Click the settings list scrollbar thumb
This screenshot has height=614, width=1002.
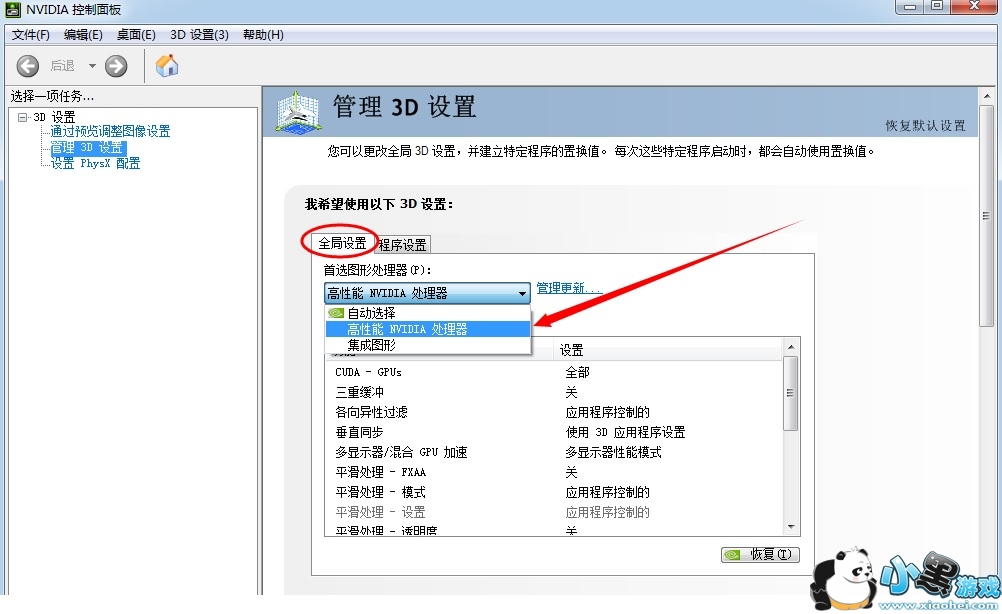tap(791, 393)
